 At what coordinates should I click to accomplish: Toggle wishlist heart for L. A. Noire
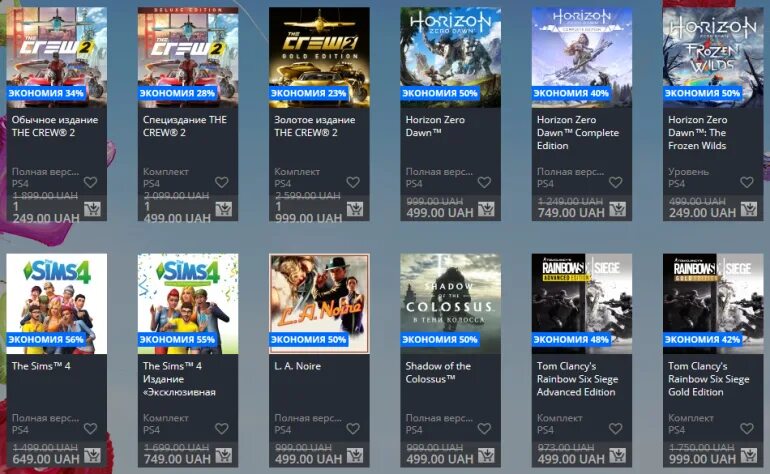click(x=353, y=428)
